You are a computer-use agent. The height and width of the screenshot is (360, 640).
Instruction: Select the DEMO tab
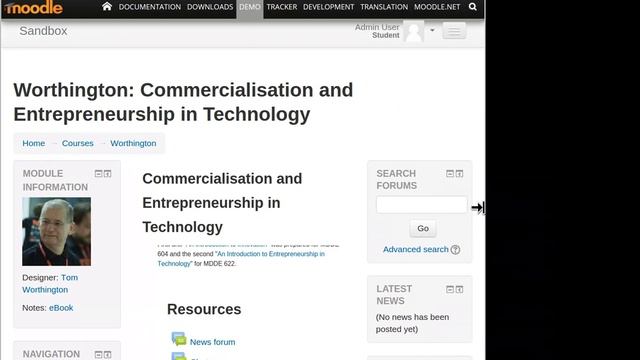(x=250, y=7)
